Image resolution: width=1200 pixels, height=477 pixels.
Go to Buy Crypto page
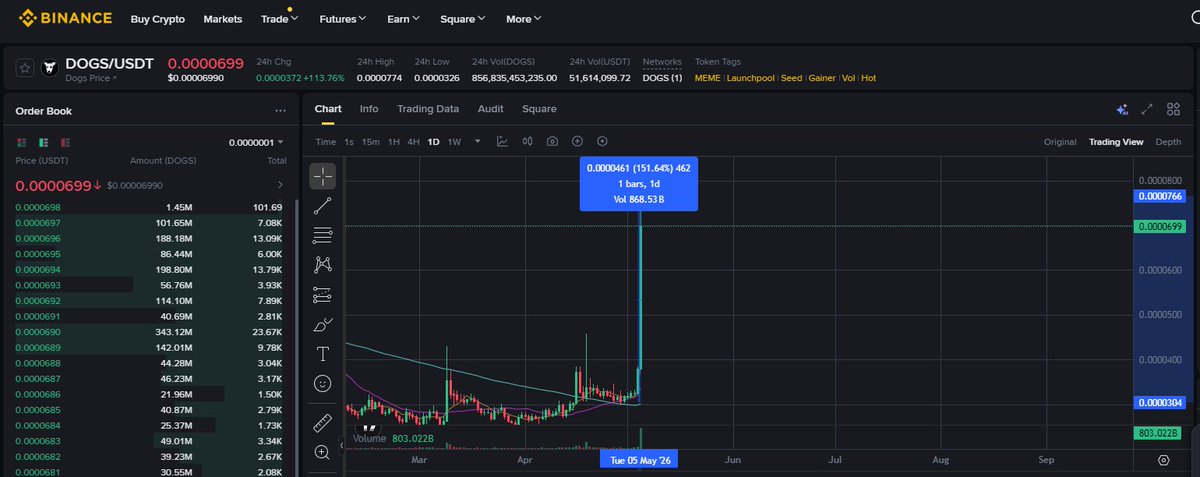tap(157, 19)
